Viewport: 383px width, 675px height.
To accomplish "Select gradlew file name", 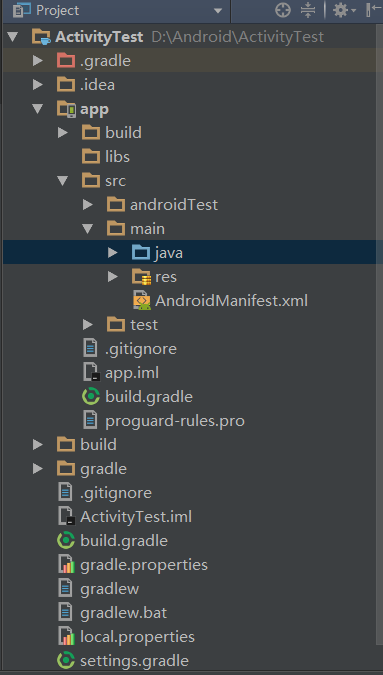I will pyautogui.click(x=110, y=589).
